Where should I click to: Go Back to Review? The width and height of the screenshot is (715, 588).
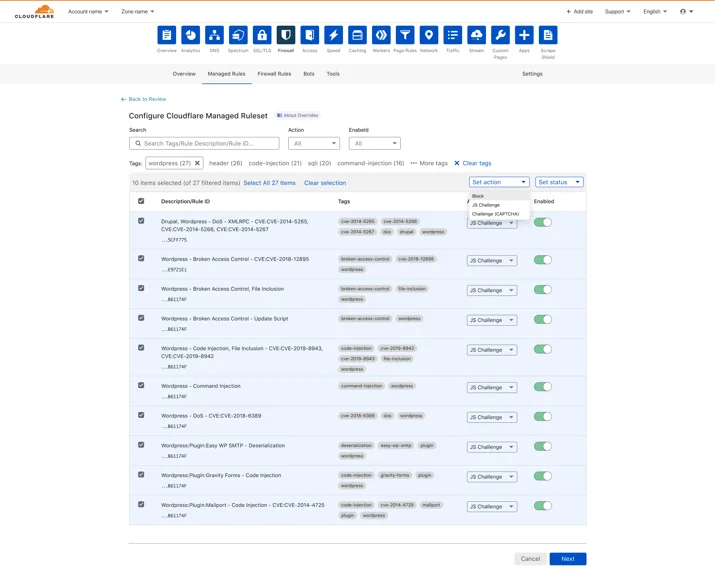(x=144, y=99)
